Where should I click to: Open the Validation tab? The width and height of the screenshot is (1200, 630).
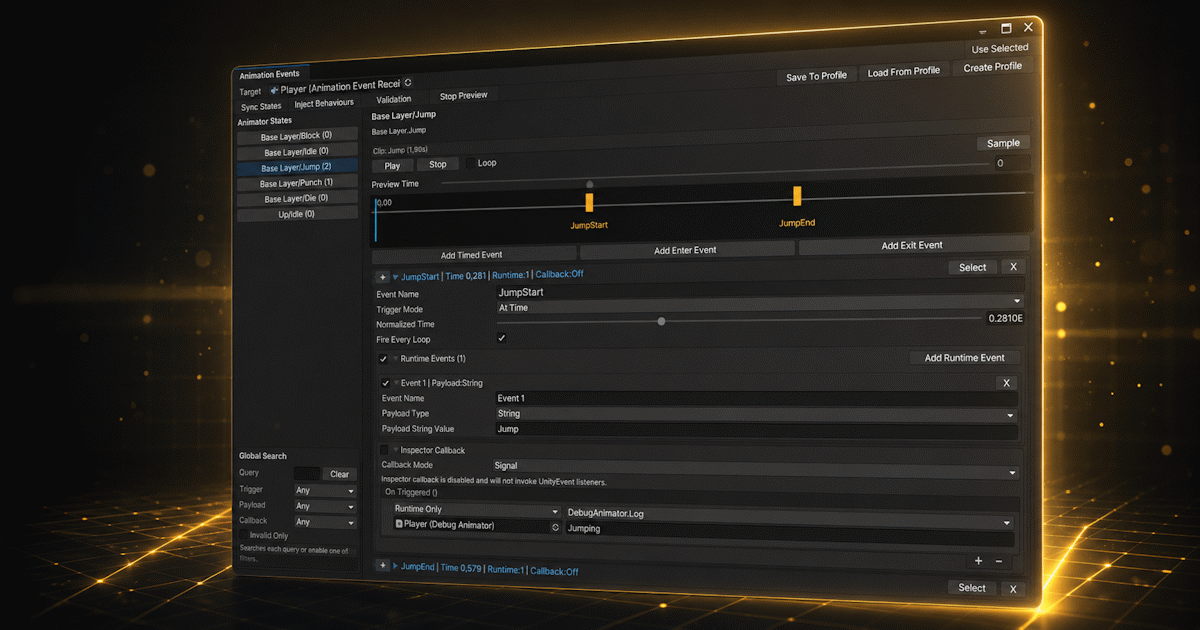[394, 99]
